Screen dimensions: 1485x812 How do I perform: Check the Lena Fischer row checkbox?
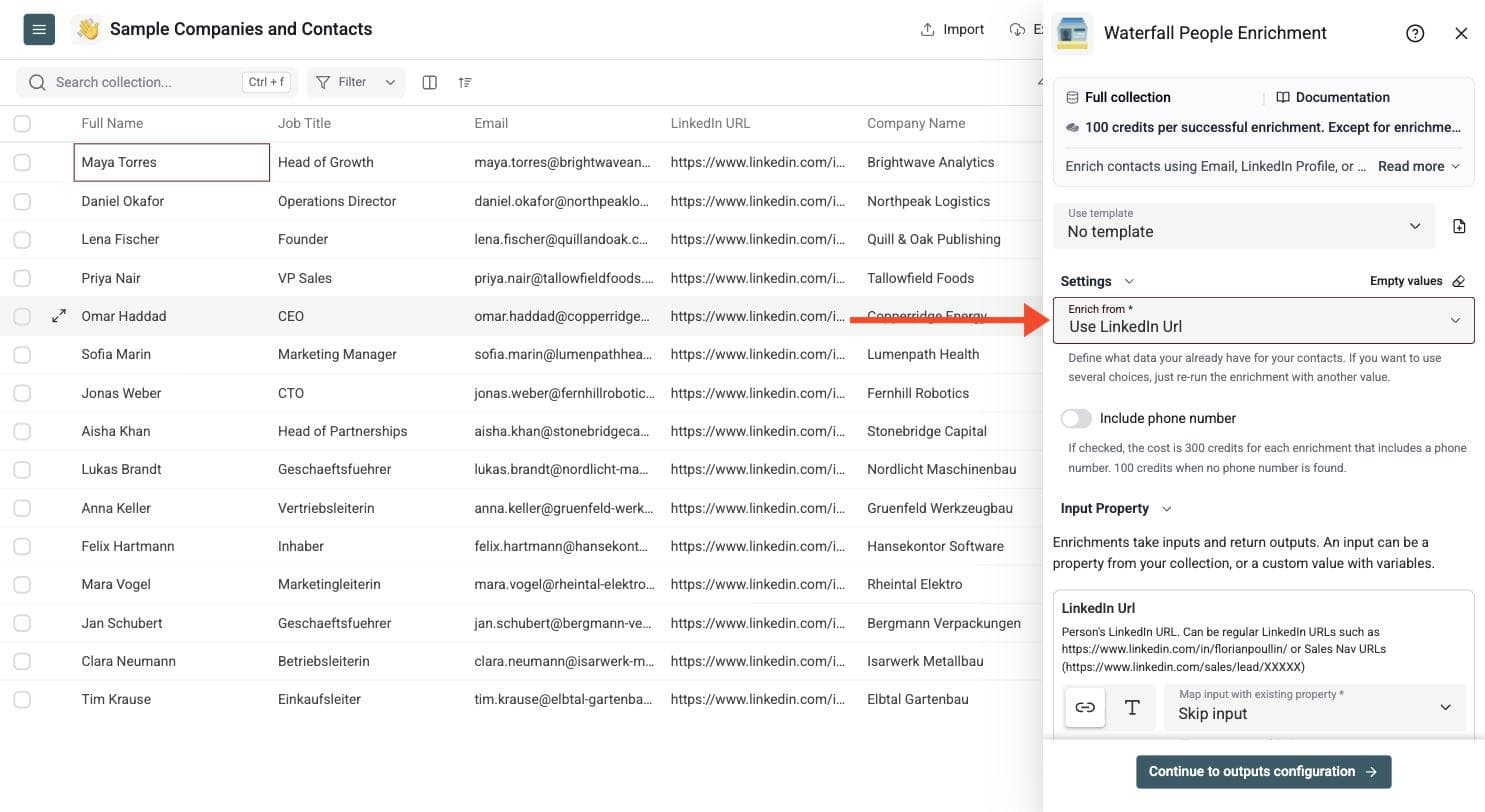22,240
